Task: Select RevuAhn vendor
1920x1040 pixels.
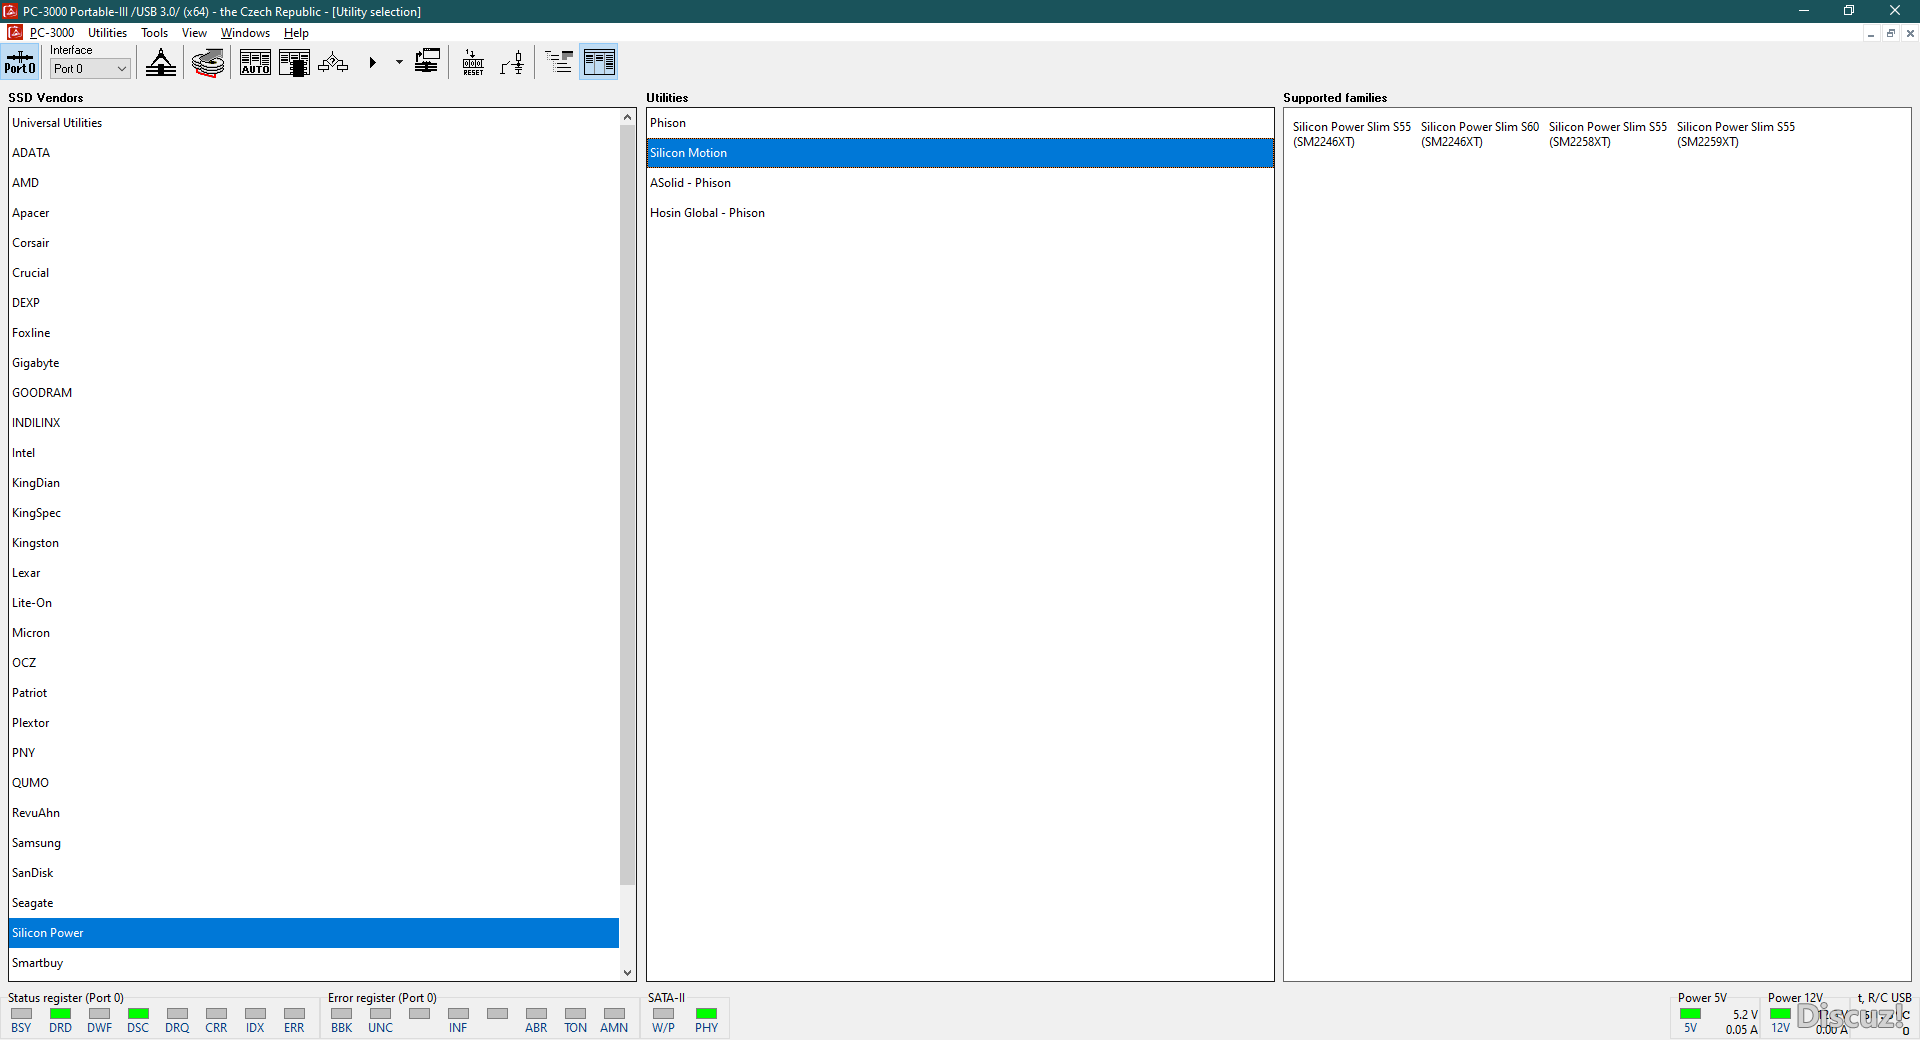Action: point(314,813)
